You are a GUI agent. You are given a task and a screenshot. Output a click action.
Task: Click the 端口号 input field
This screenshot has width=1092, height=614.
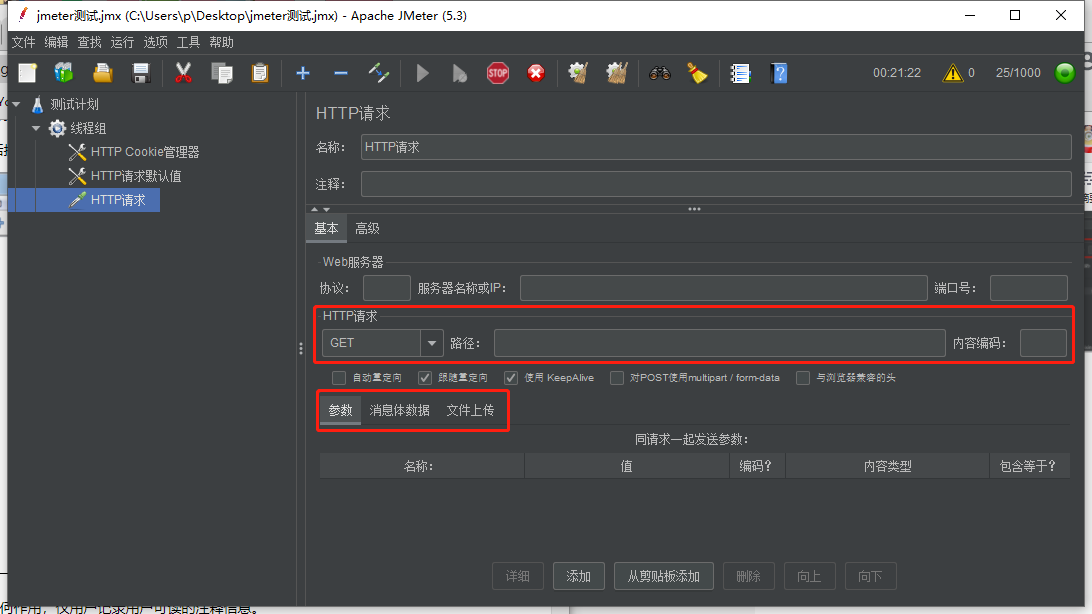point(1029,288)
